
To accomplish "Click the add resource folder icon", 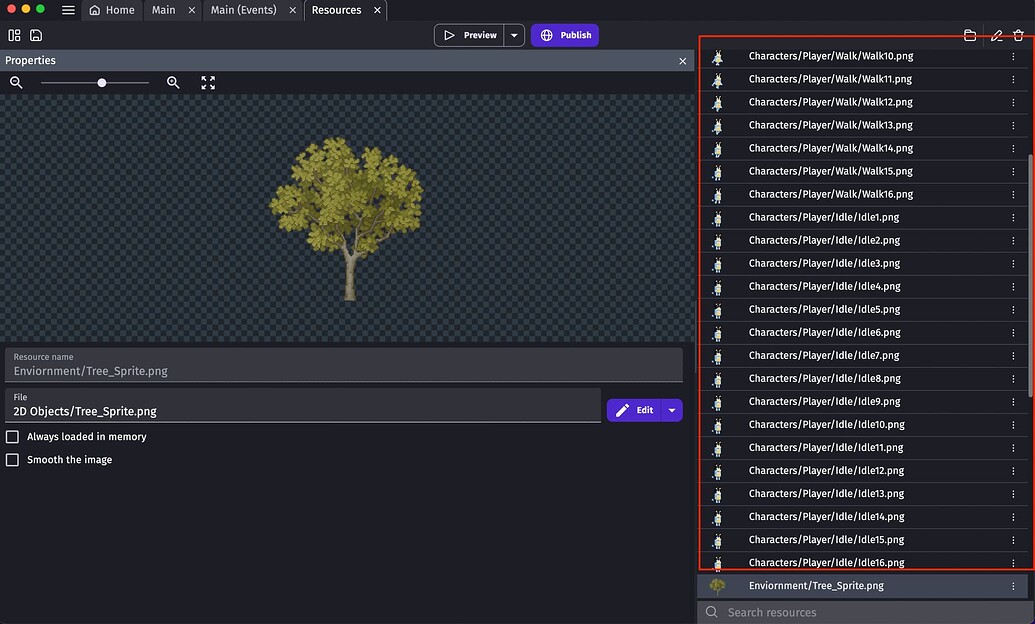I will point(969,35).
